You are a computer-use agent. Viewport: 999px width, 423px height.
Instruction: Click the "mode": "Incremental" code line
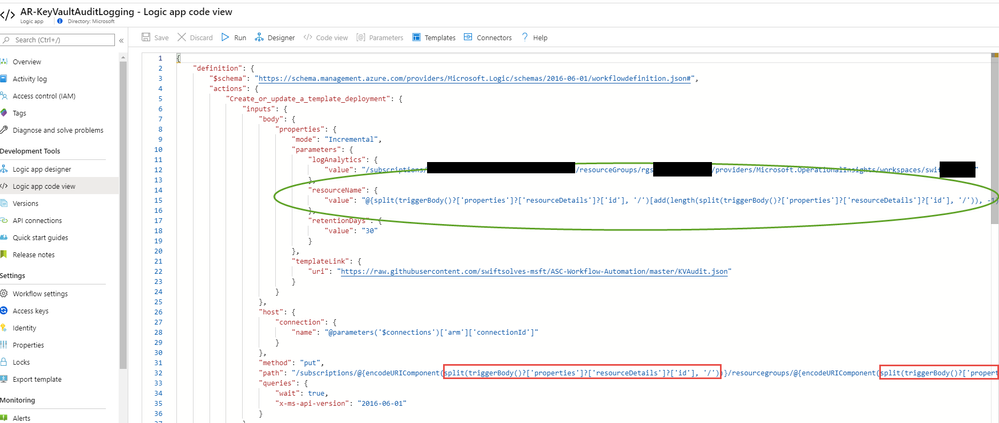[336, 140]
